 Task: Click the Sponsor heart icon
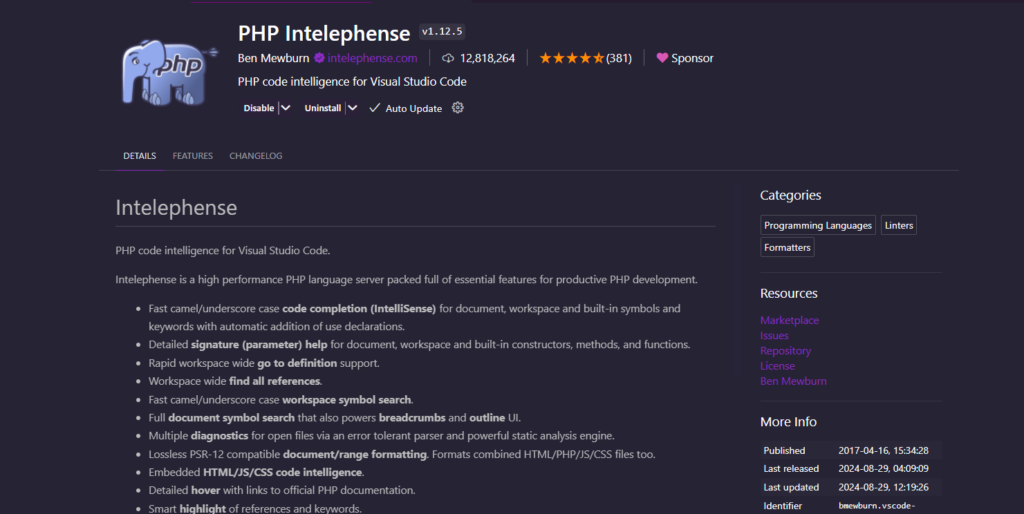point(662,58)
